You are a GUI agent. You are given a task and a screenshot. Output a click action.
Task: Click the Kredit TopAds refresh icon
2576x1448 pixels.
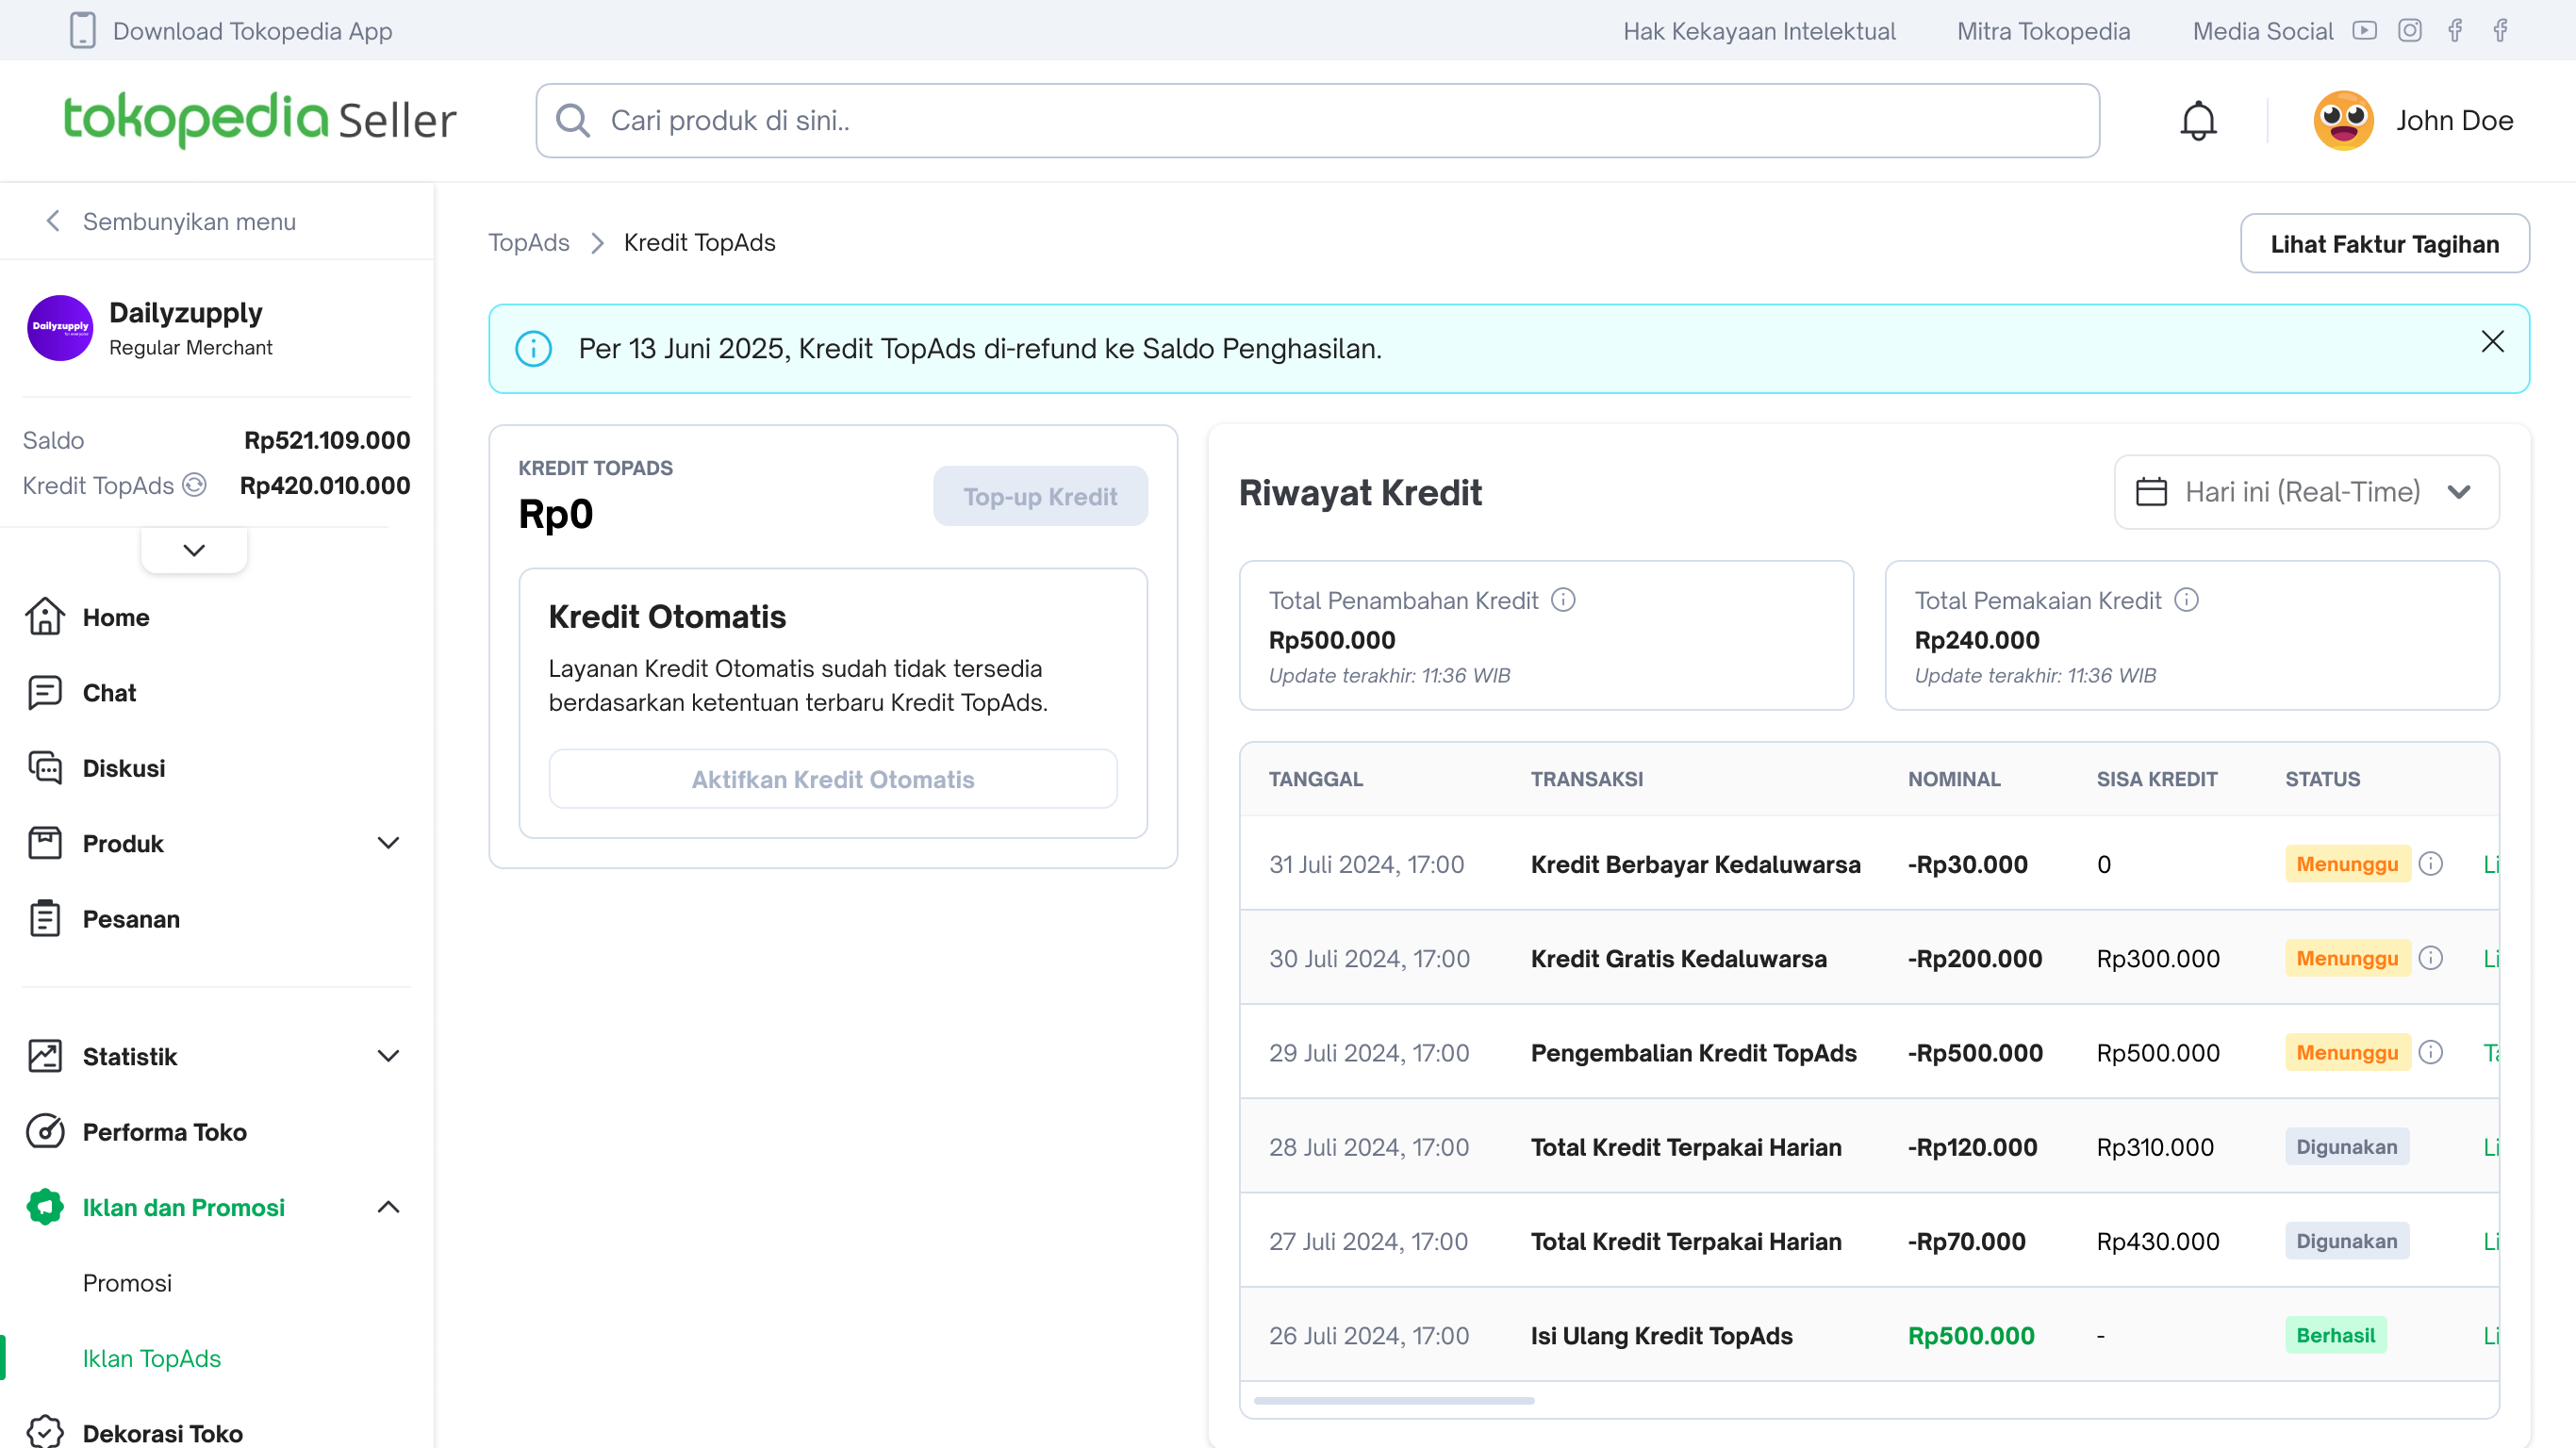[x=195, y=485]
